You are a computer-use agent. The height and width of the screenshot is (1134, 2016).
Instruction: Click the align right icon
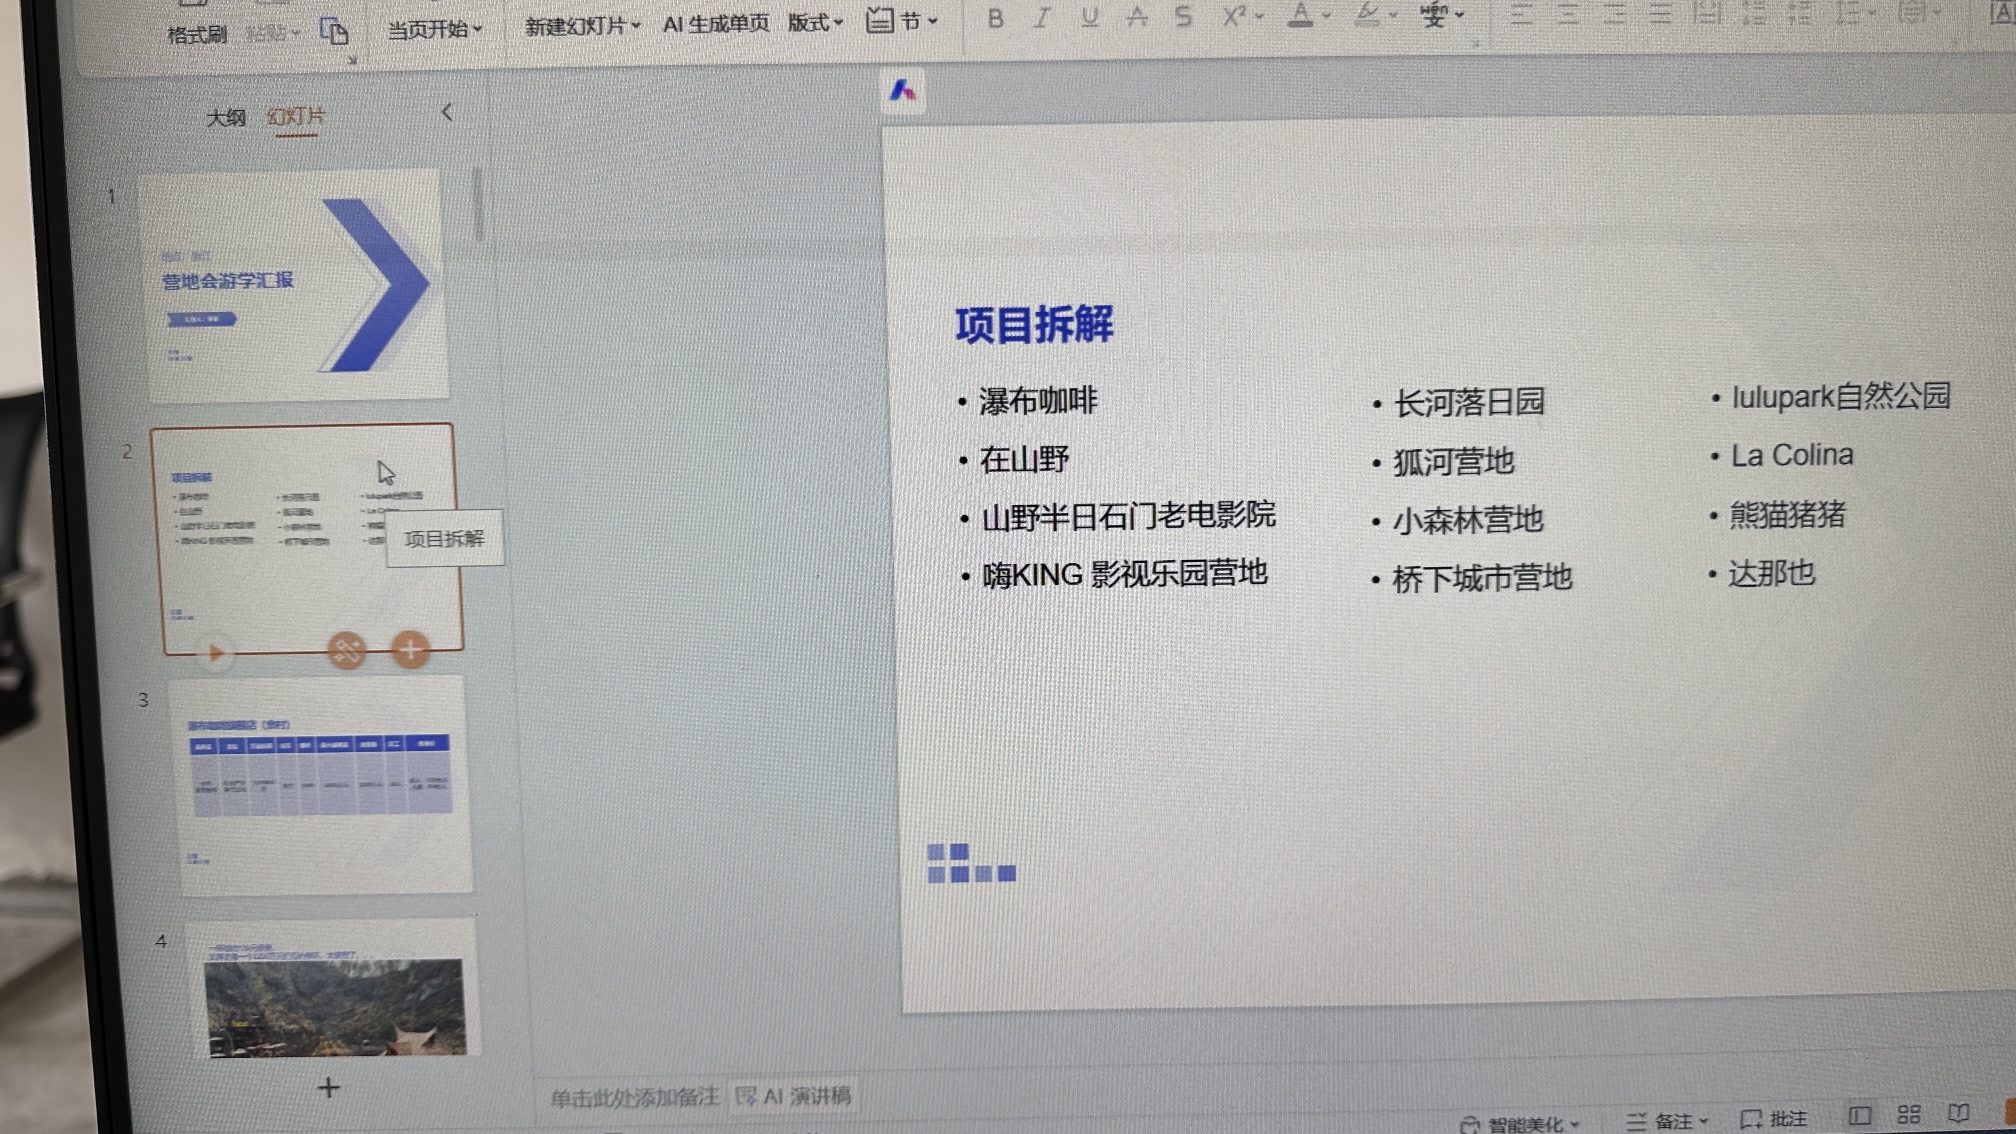click(x=1613, y=14)
